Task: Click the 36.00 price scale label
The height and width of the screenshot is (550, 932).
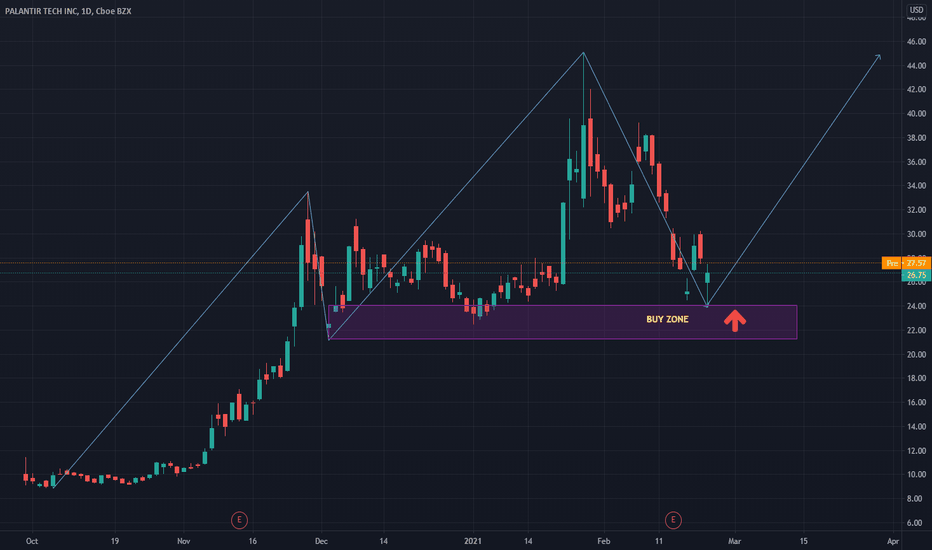Action: (916, 162)
